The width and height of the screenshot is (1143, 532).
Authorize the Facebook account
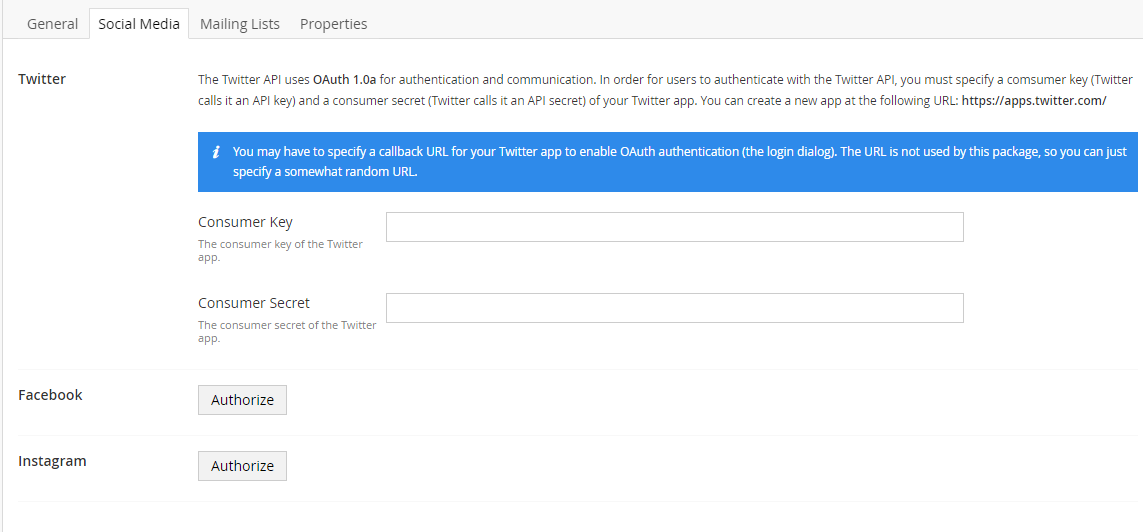(x=242, y=400)
